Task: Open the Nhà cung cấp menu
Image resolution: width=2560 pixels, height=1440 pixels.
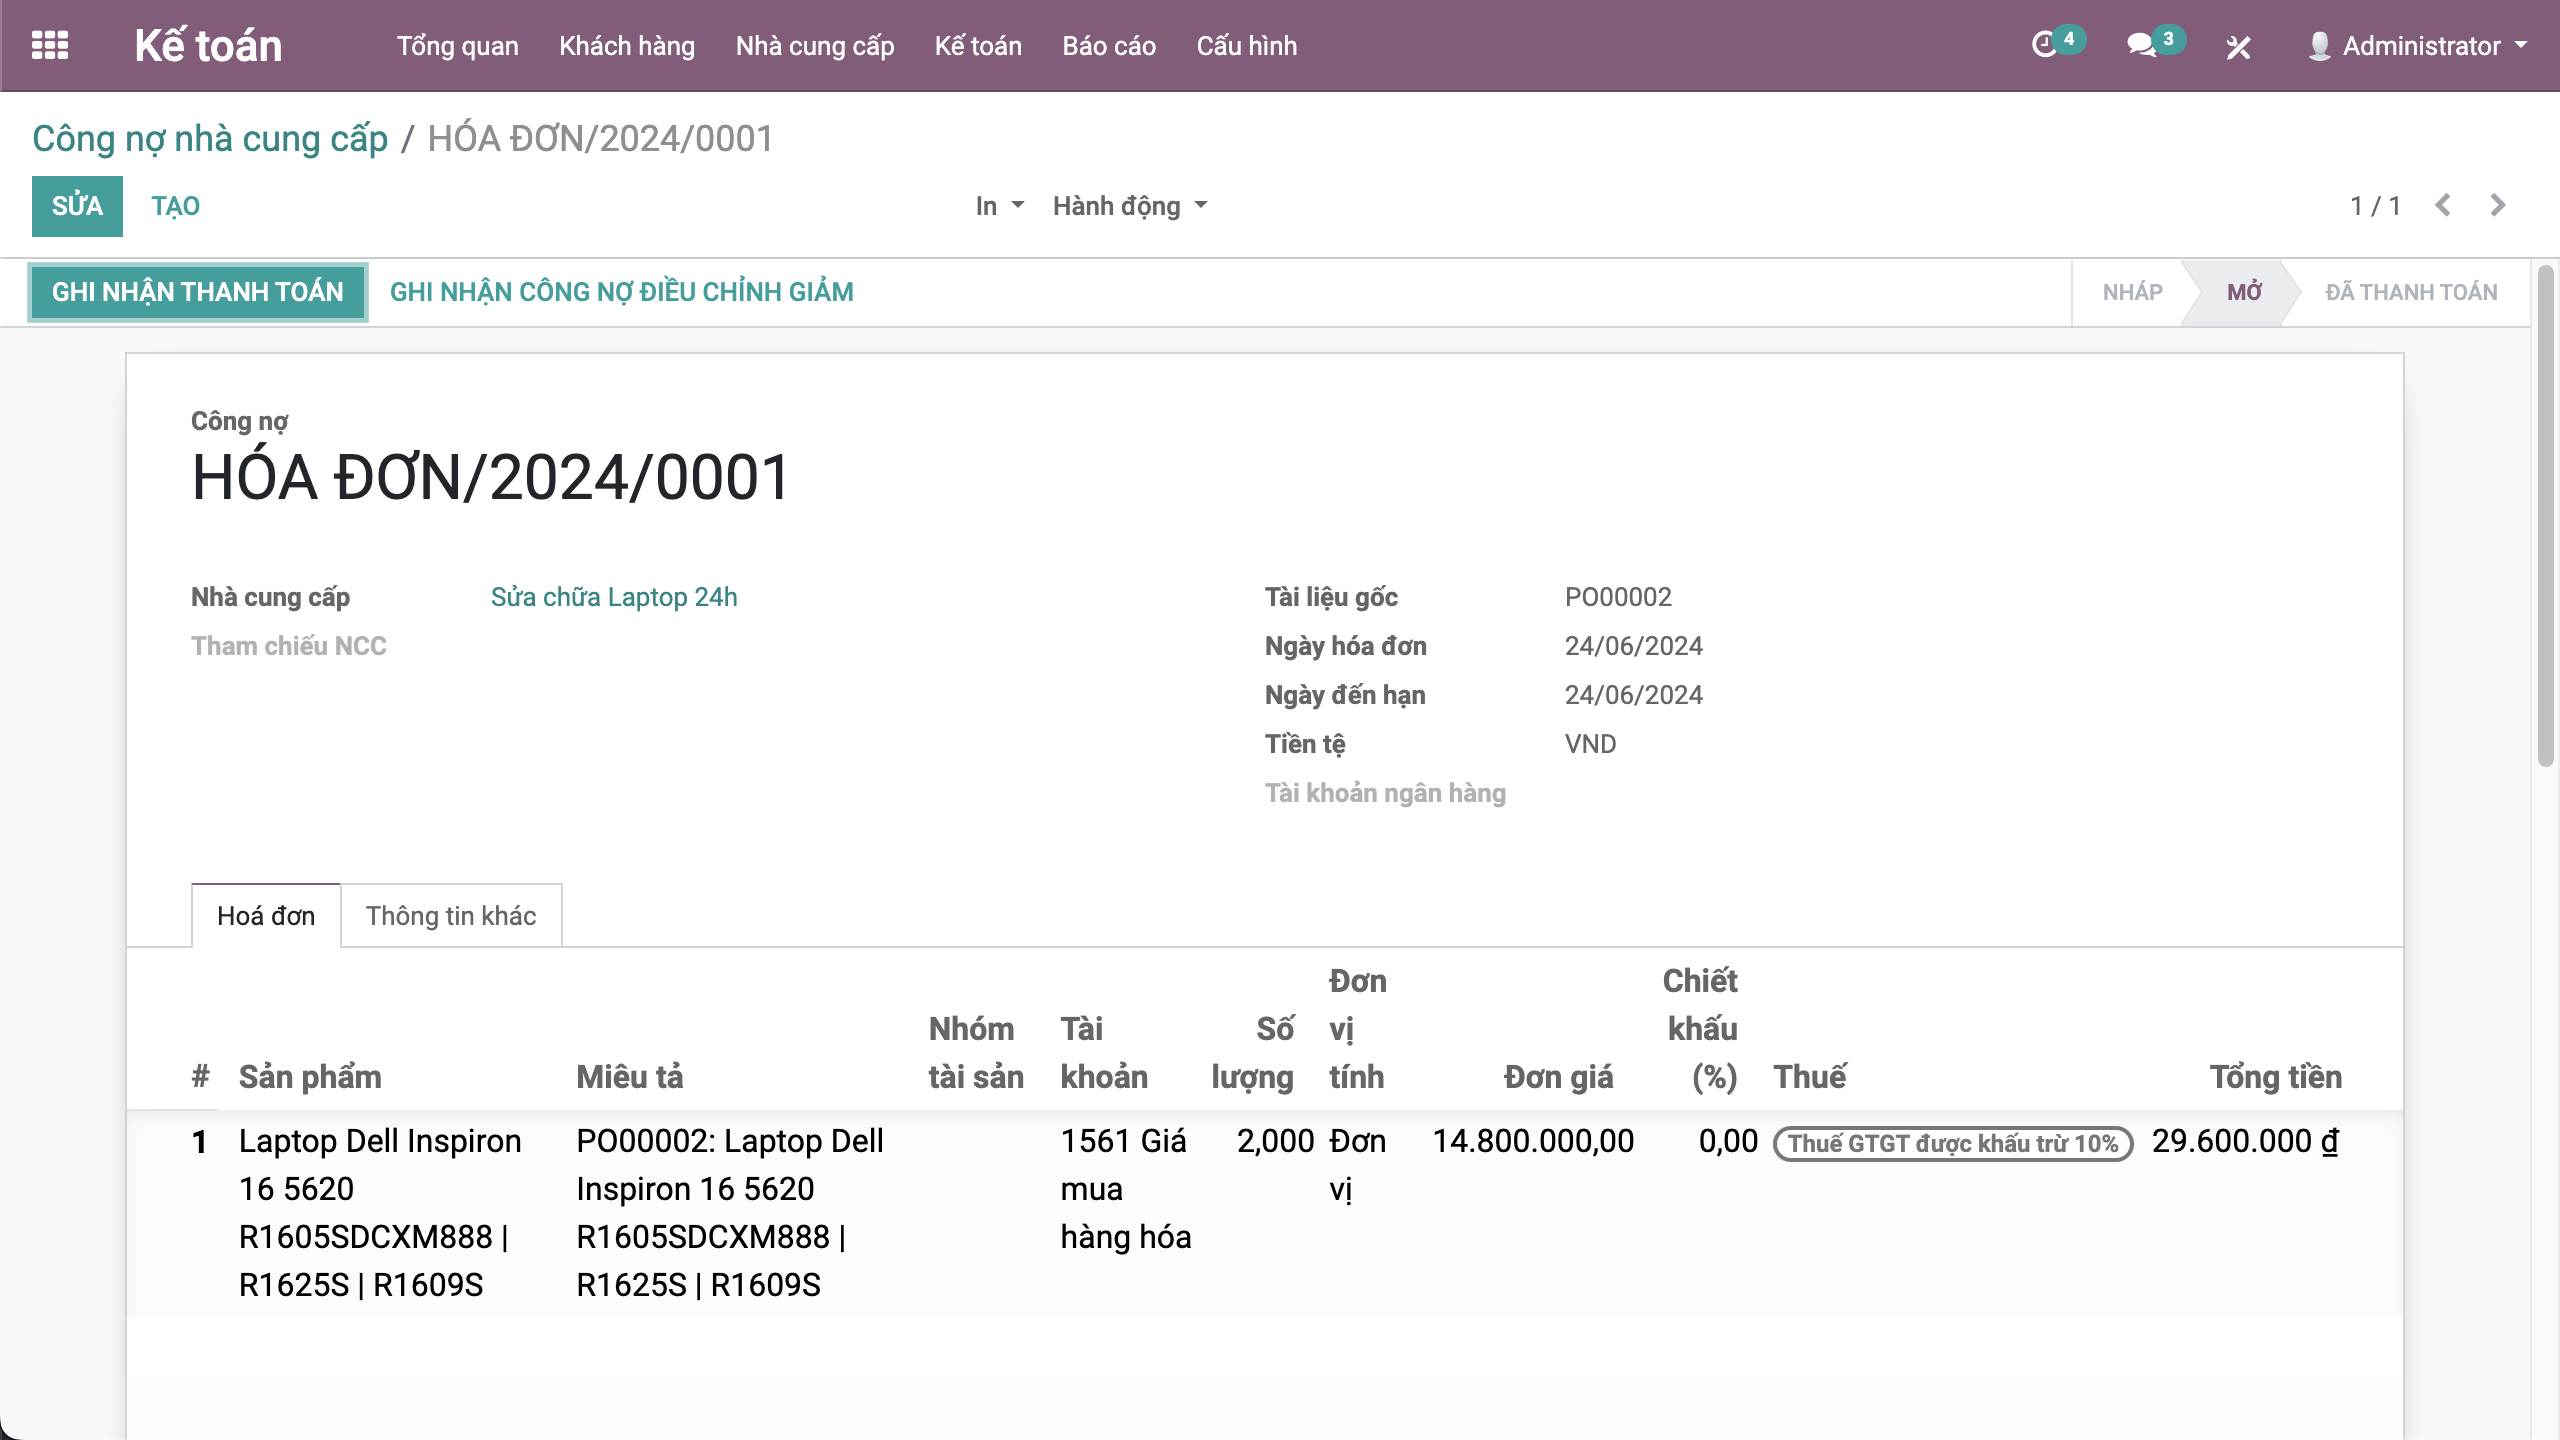Action: pyautogui.click(x=814, y=46)
